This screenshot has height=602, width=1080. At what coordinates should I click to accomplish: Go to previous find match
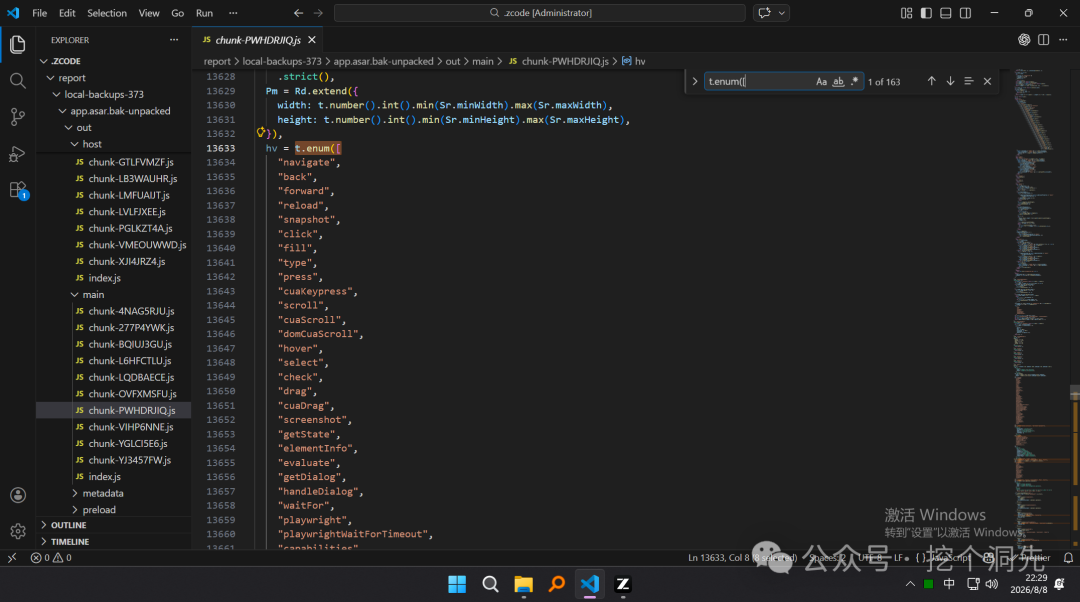point(931,81)
